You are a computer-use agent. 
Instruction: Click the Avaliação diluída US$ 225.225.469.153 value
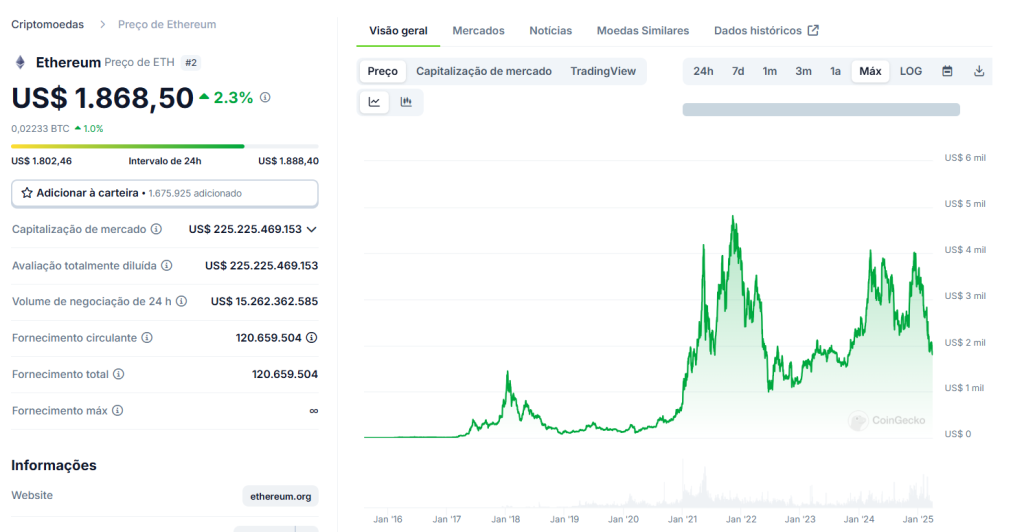tap(261, 266)
